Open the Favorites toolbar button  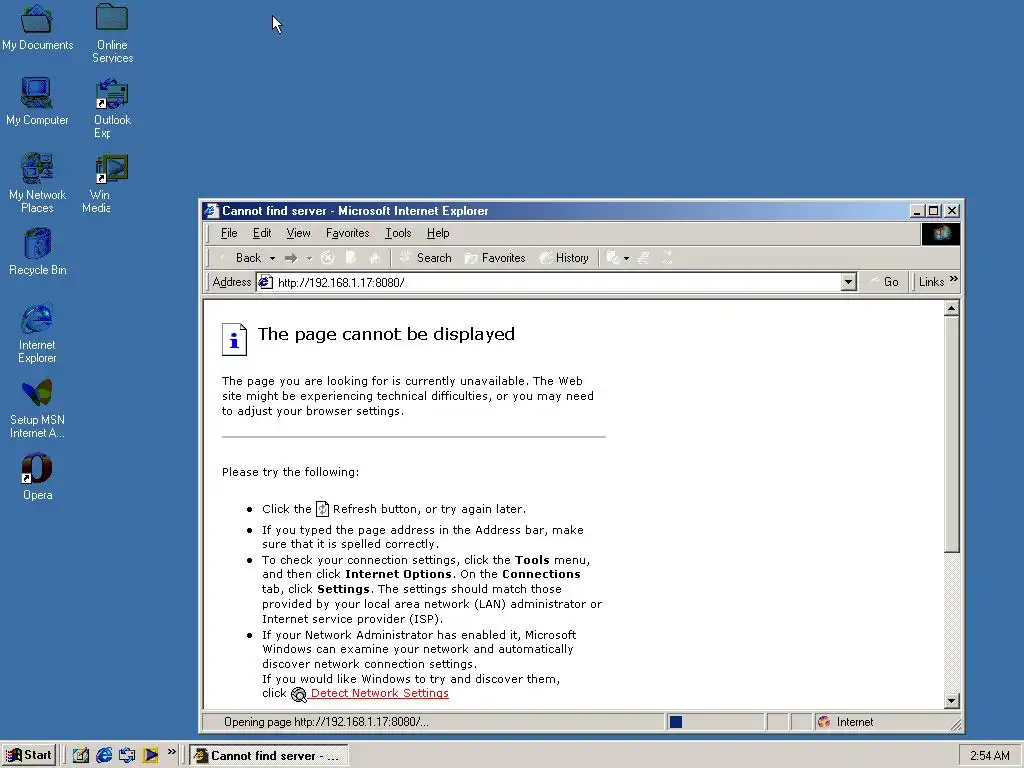[495, 258]
